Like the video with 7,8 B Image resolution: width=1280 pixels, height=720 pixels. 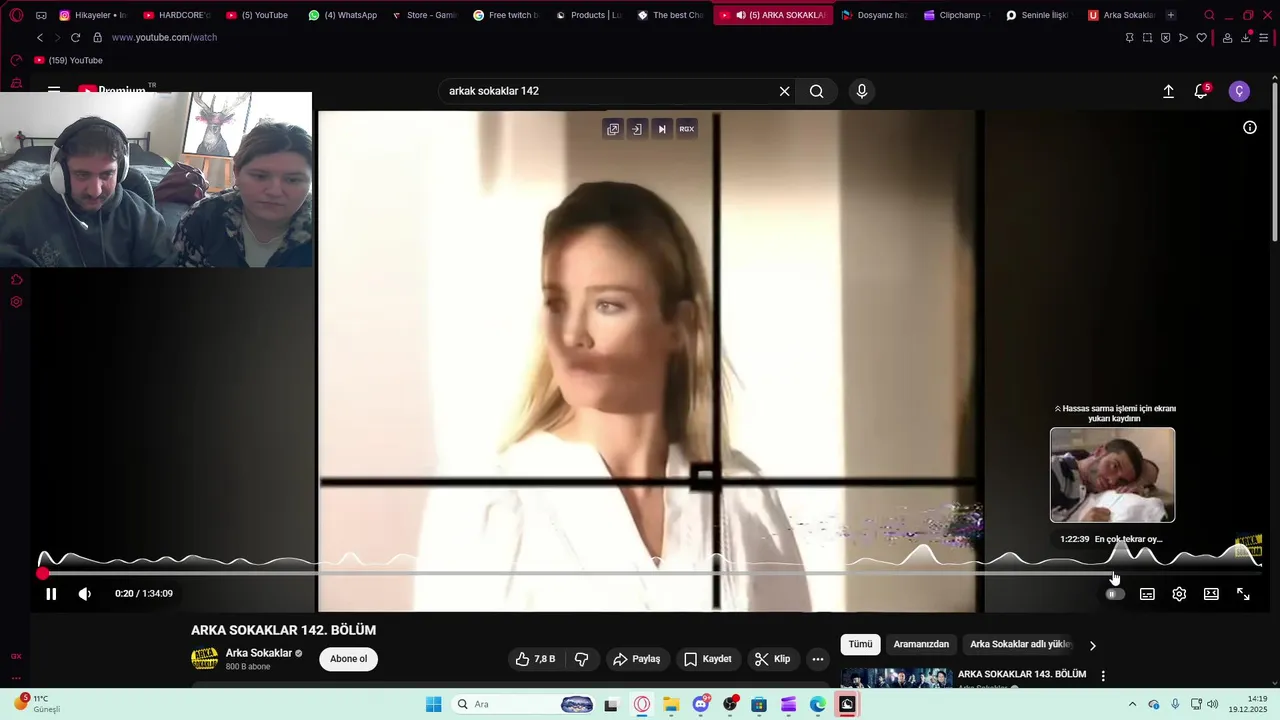(x=535, y=659)
